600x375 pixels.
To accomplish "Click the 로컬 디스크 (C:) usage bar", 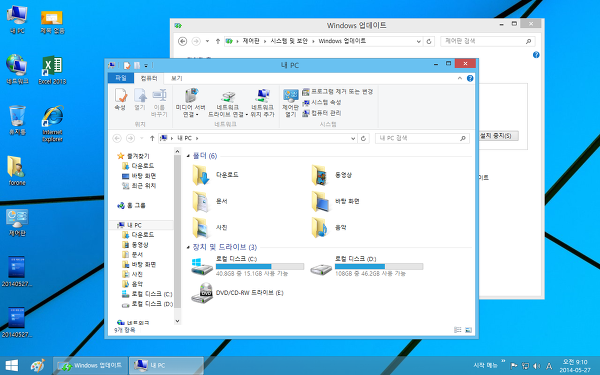I will 260,266.
